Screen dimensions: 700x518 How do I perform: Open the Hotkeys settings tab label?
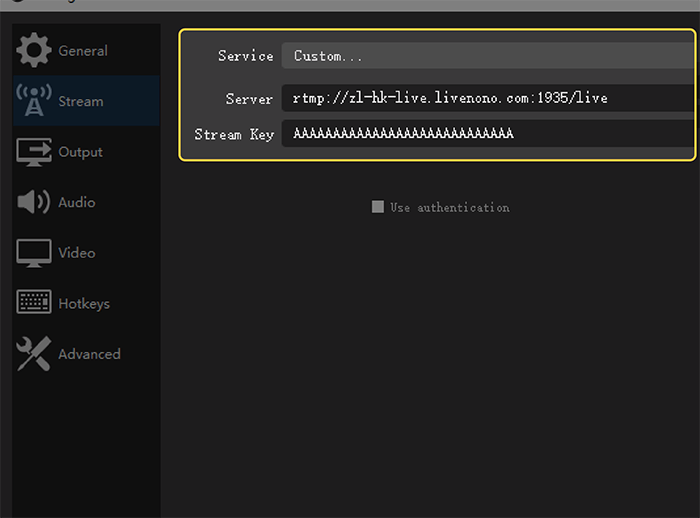tap(84, 303)
